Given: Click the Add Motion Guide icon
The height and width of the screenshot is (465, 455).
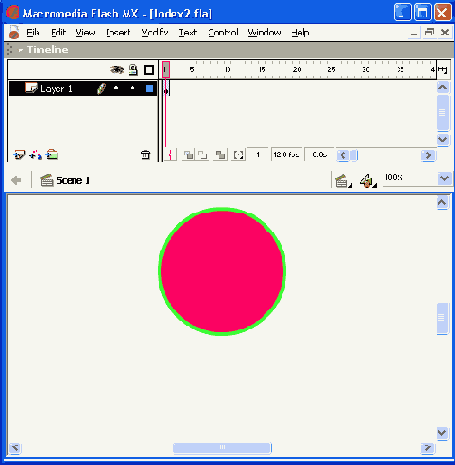Looking at the screenshot, I should [36, 155].
